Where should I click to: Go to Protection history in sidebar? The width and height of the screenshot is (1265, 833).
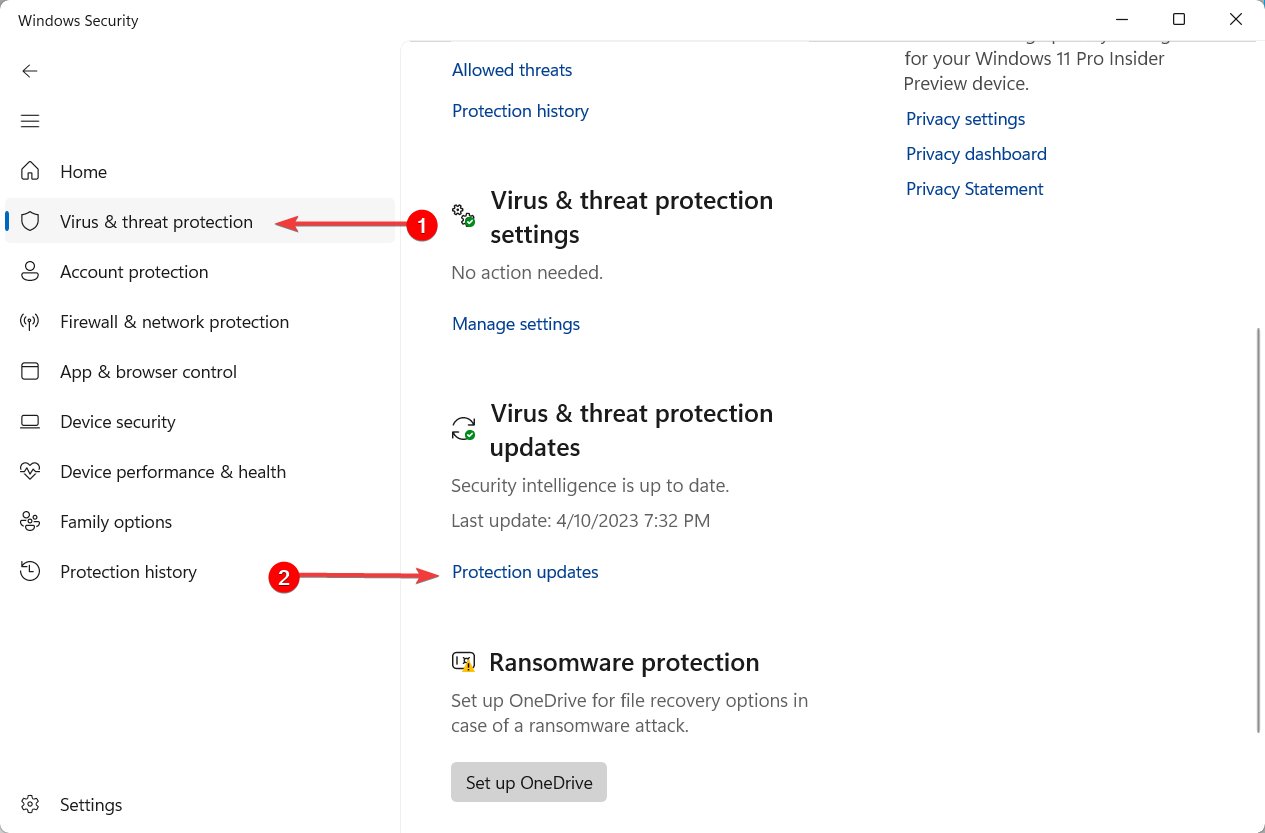point(128,572)
